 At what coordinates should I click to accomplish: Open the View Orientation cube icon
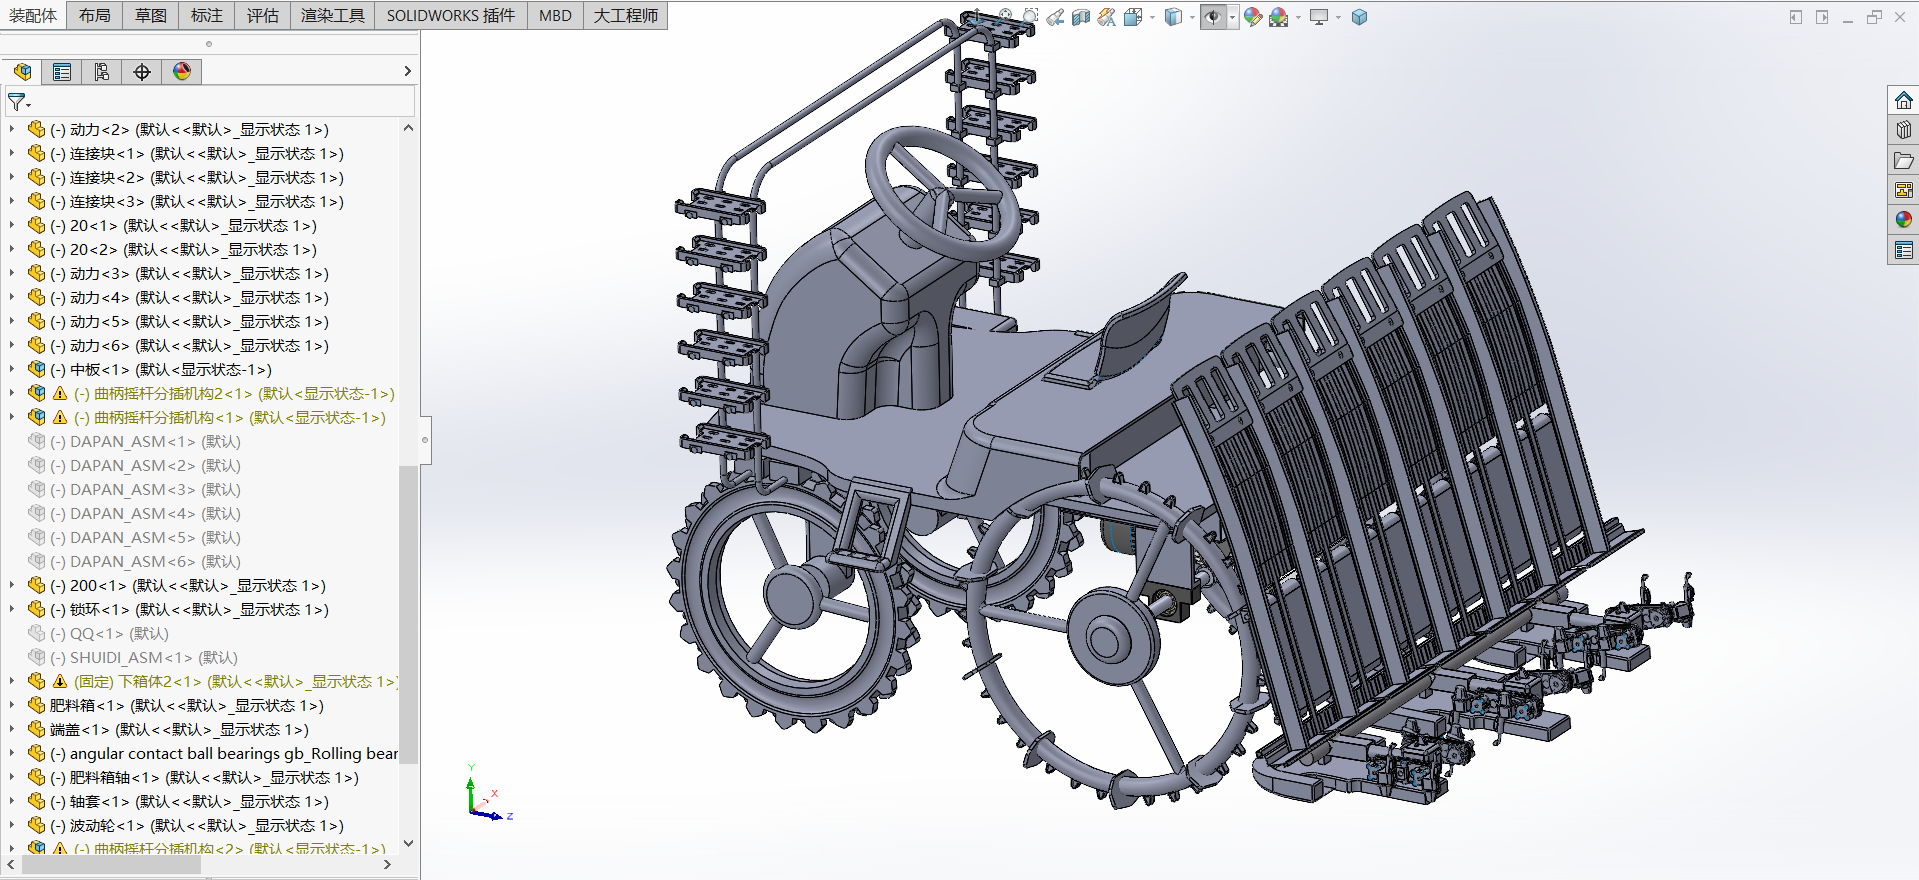(1133, 17)
